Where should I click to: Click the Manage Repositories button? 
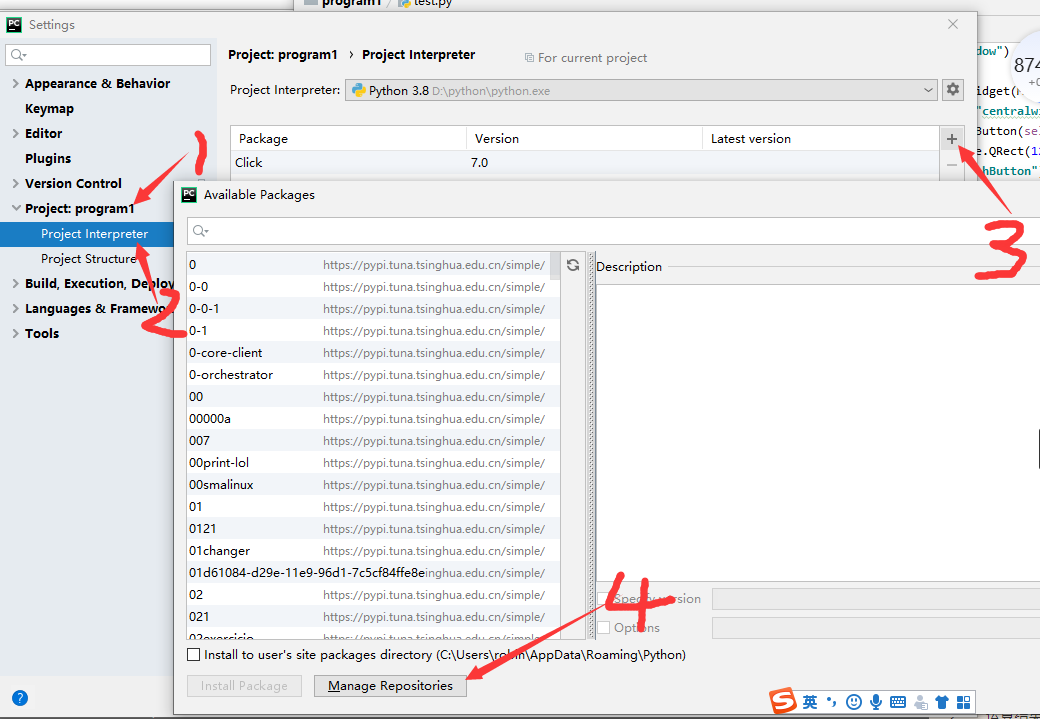(390, 686)
